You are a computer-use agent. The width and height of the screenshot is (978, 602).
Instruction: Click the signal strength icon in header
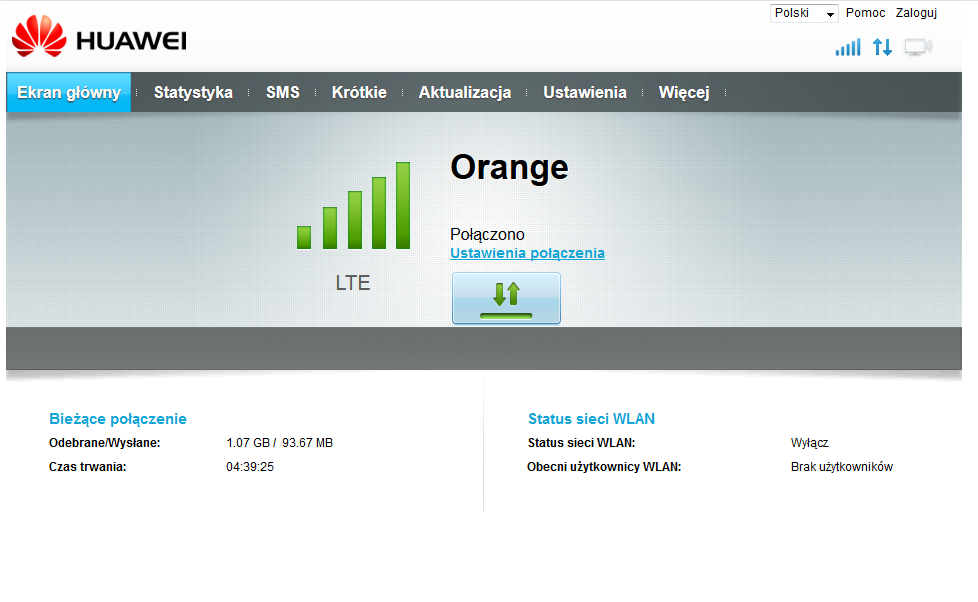[x=847, y=47]
